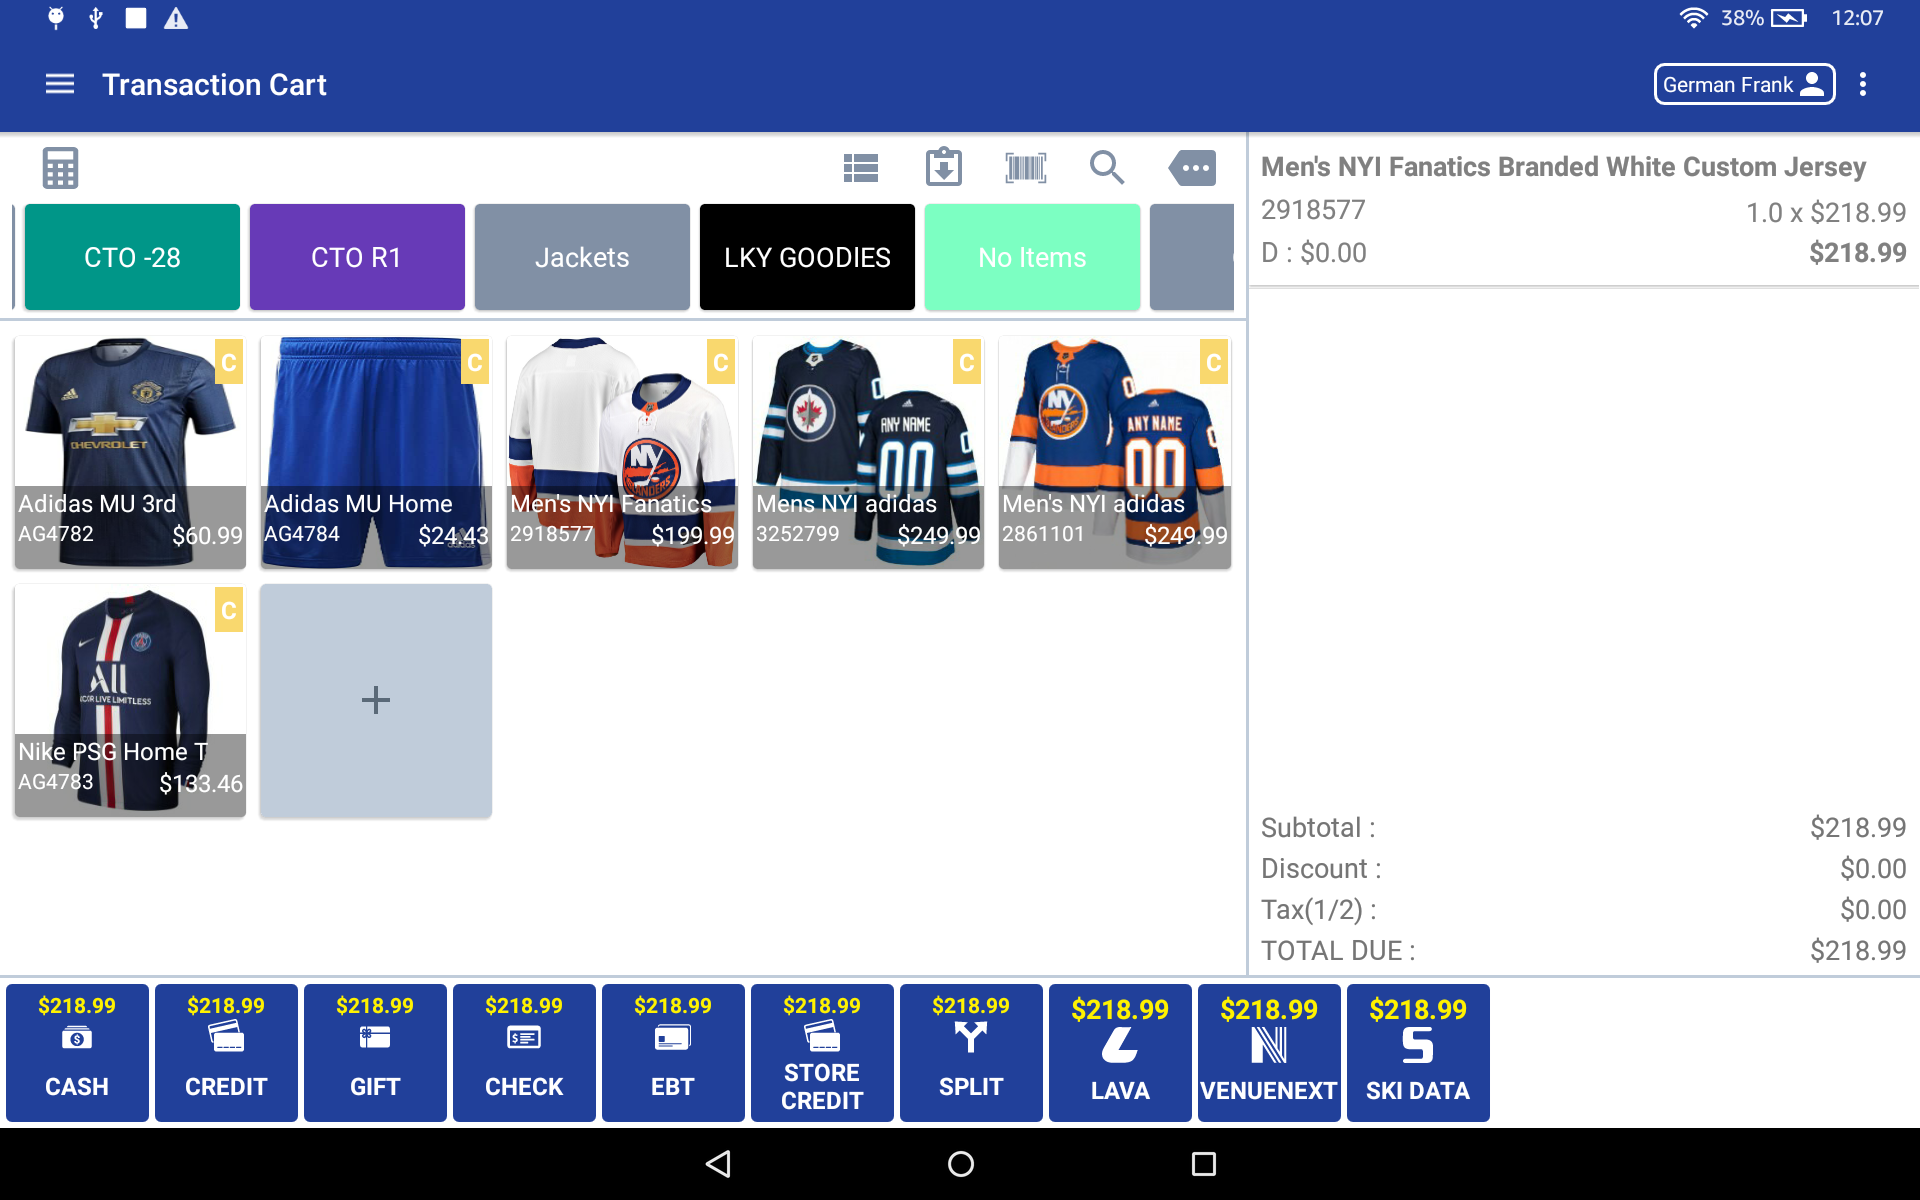Tap the Android home button
1920x1200 pixels.
click(961, 1164)
